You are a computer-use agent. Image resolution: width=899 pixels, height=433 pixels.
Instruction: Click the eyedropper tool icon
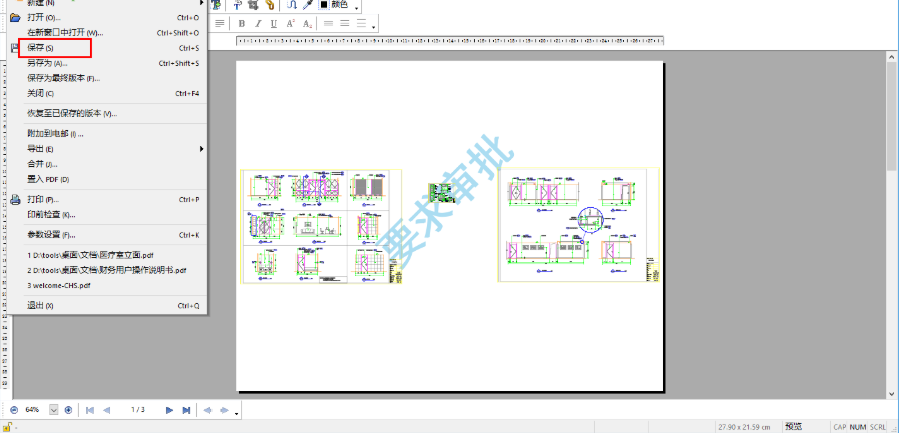coord(306,5)
